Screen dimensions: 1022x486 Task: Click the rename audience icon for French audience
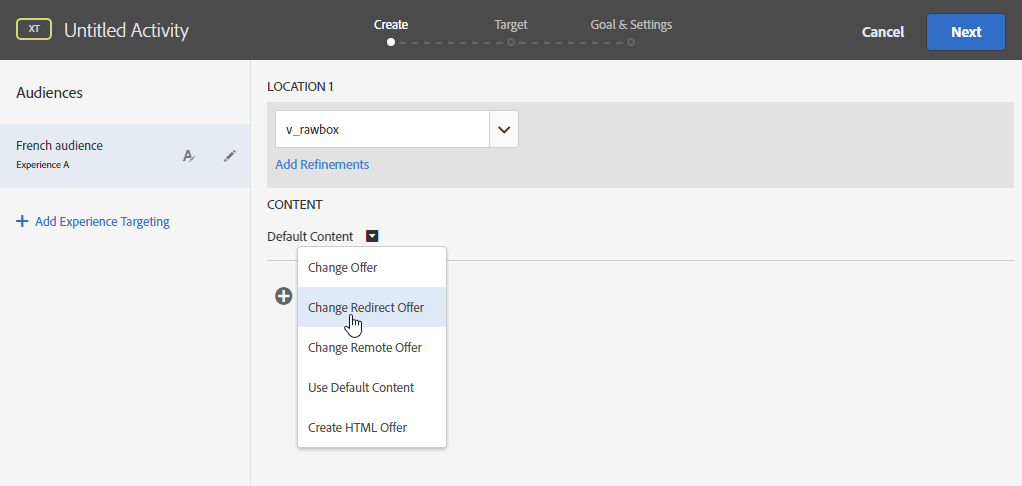(188, 155)
